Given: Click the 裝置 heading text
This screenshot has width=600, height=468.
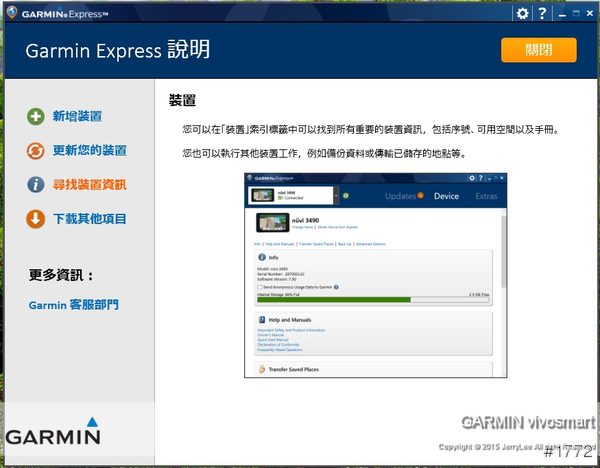Looking at the screenshot, I should point(183,100).
